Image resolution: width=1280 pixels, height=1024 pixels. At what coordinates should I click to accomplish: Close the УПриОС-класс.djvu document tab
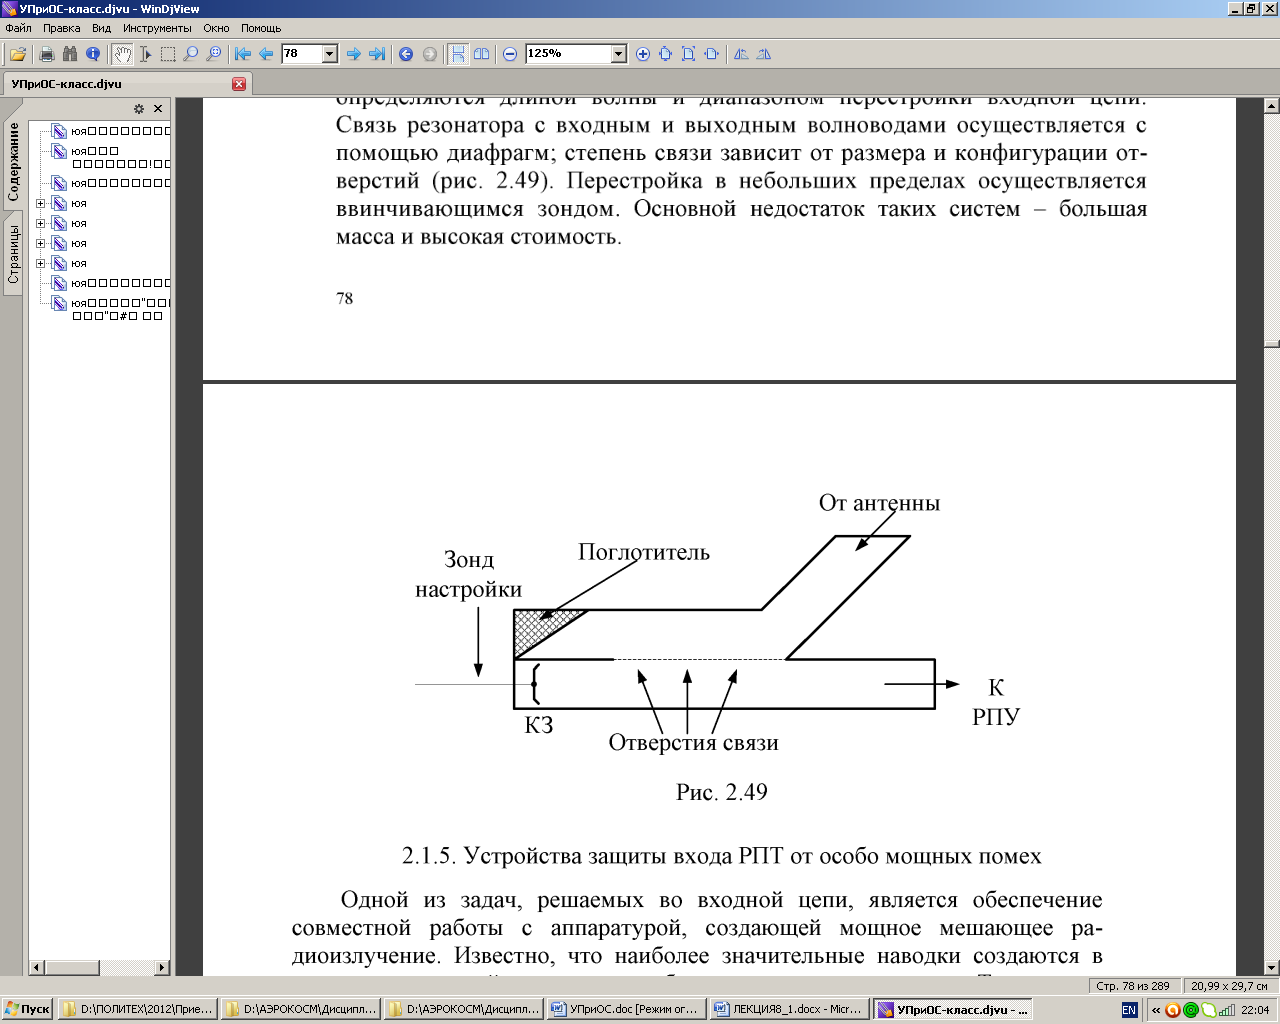click(x=239, y=84)
